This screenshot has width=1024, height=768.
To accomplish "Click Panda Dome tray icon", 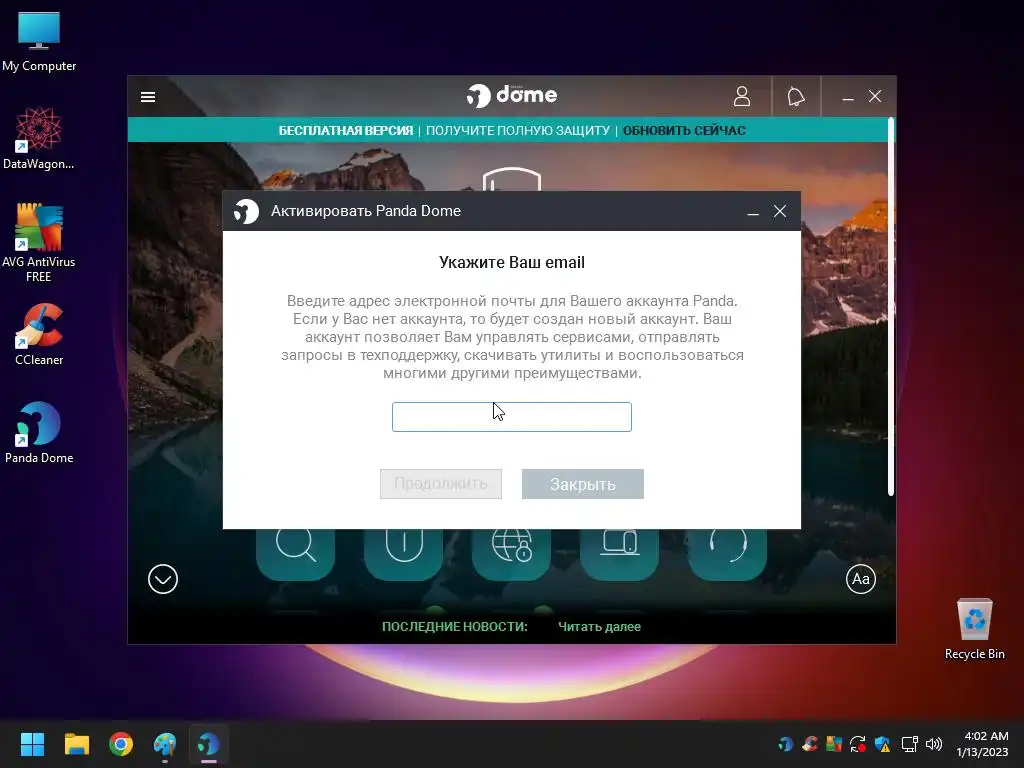I will click(786, 744).
